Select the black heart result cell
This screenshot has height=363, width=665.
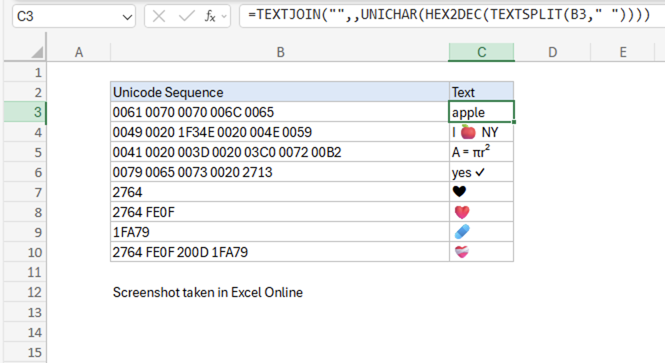coord(481,192)
